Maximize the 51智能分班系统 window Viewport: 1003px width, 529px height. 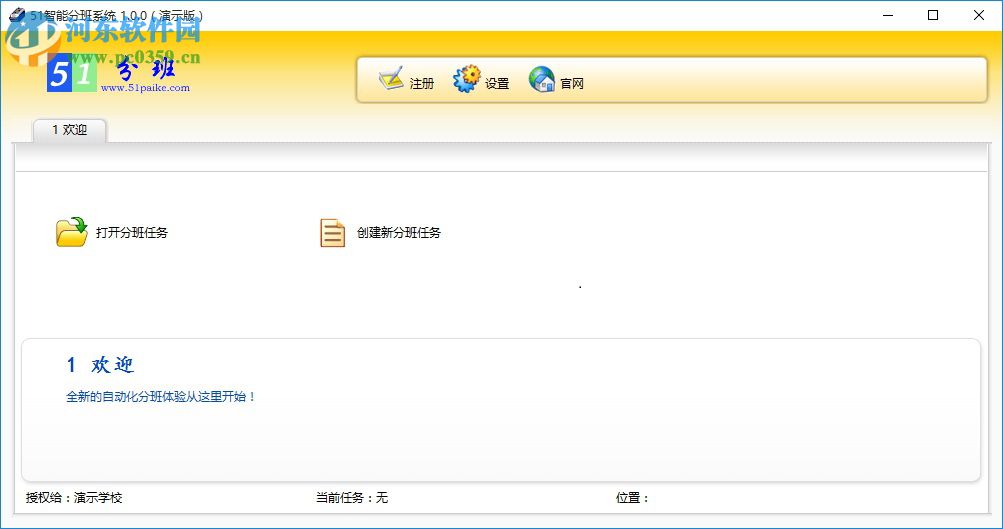click(x=933, y=15)
